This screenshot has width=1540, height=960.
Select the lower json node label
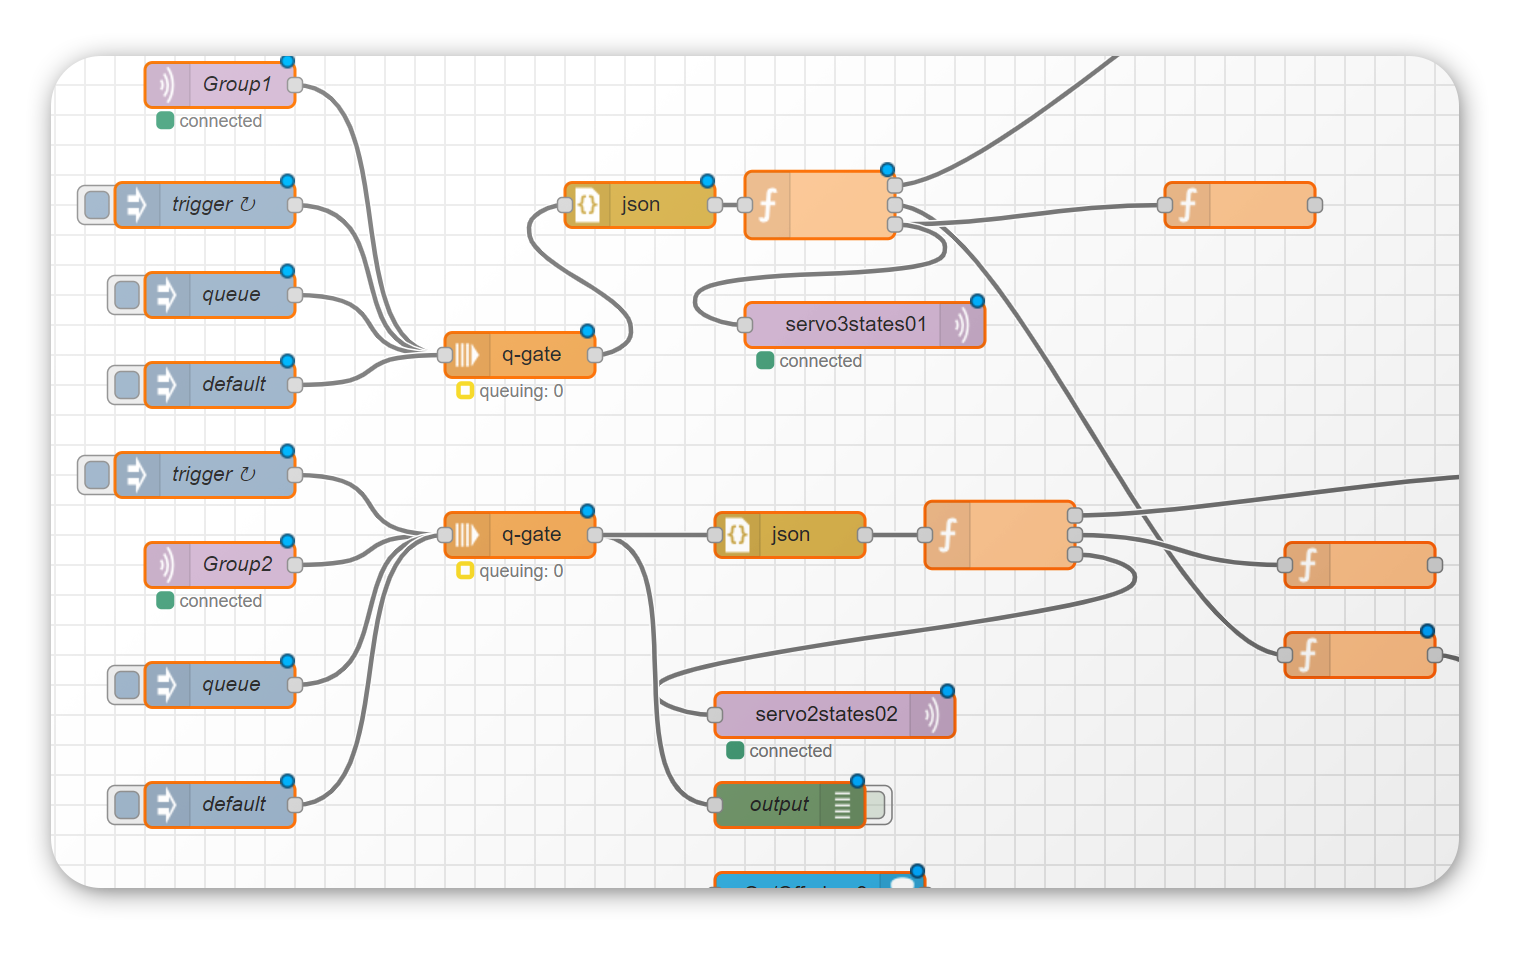[x=790, y=535]
